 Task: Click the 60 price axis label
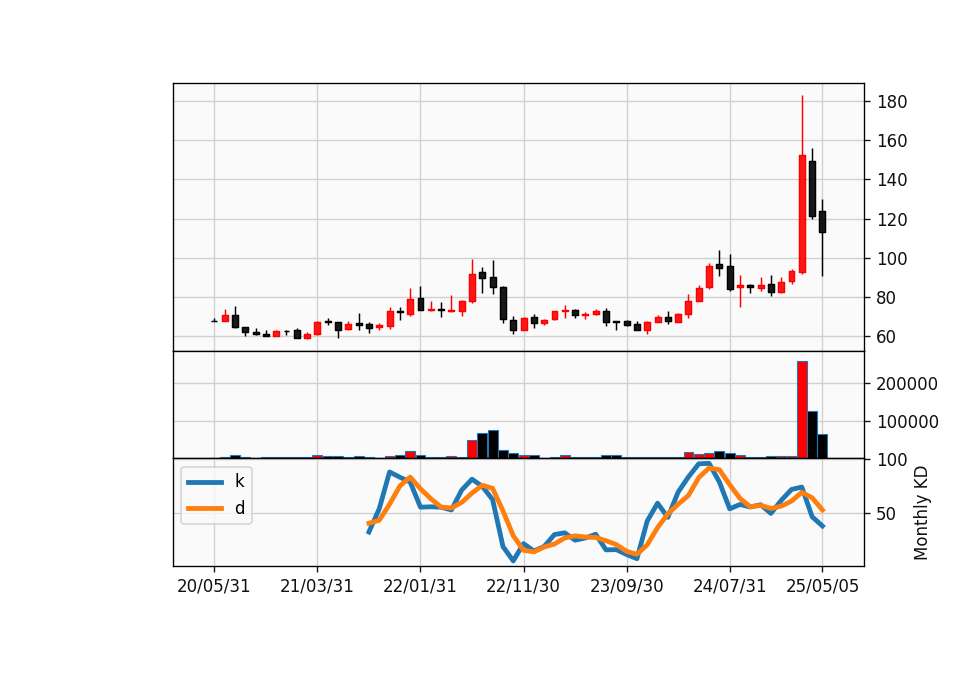887,337
